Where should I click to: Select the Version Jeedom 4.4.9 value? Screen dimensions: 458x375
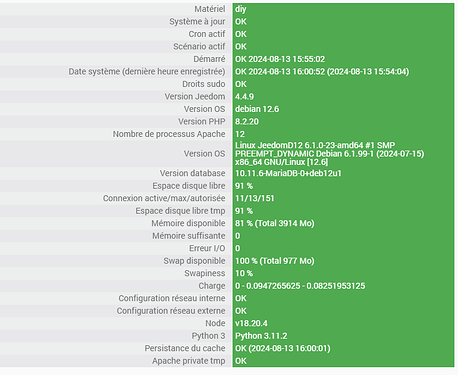[x=244, y=97]
